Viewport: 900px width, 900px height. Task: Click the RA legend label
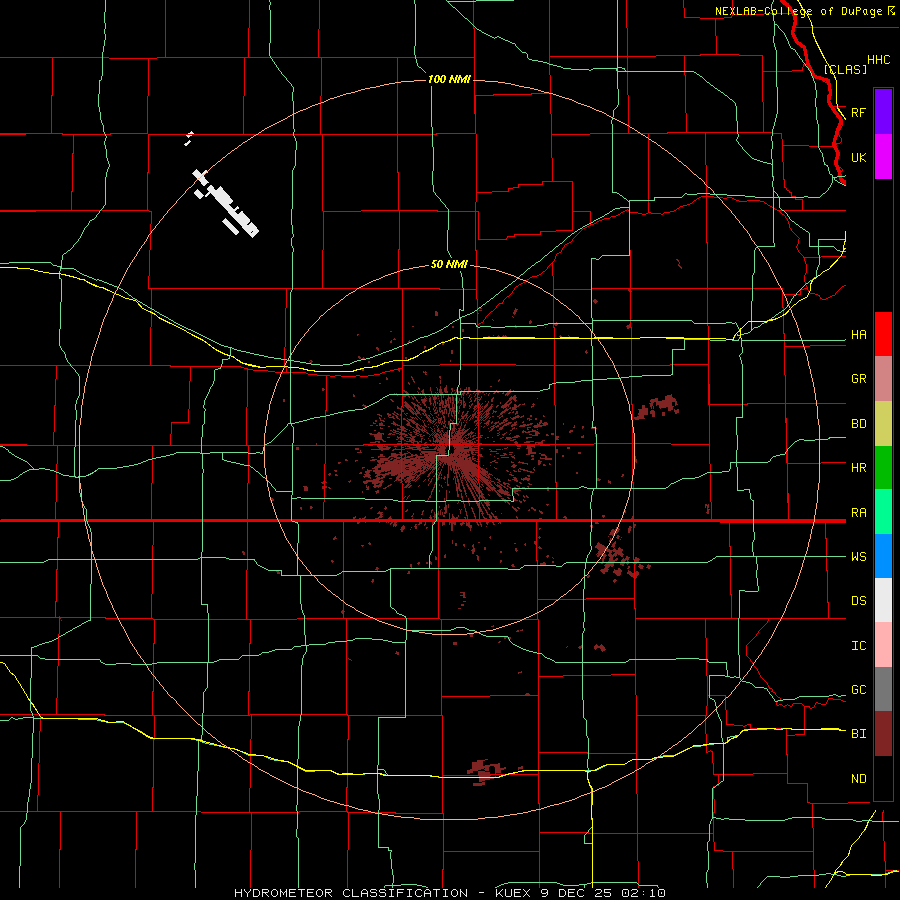pyautogui.click(x=858, y=513)
